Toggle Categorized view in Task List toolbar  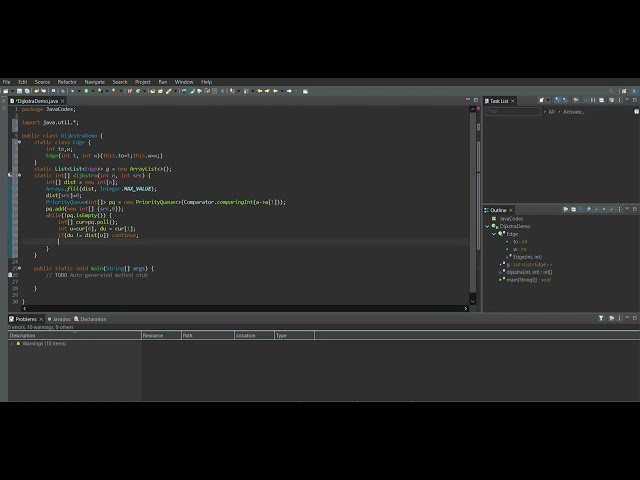click(x=558, y=100)
